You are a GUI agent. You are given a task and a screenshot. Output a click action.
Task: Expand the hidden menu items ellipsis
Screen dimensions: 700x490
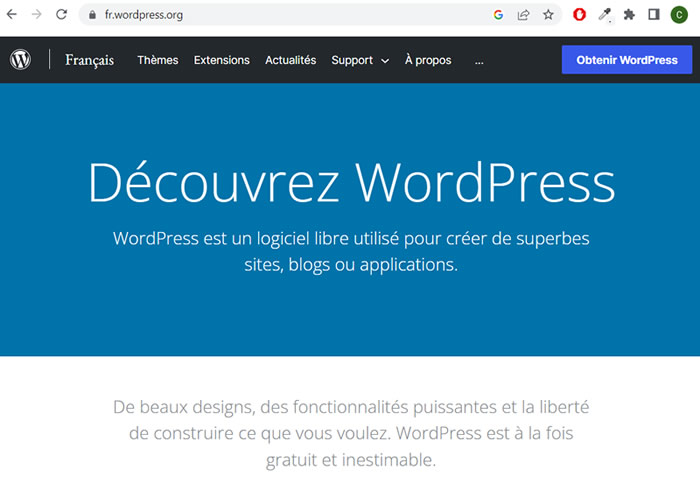point(479,60)
